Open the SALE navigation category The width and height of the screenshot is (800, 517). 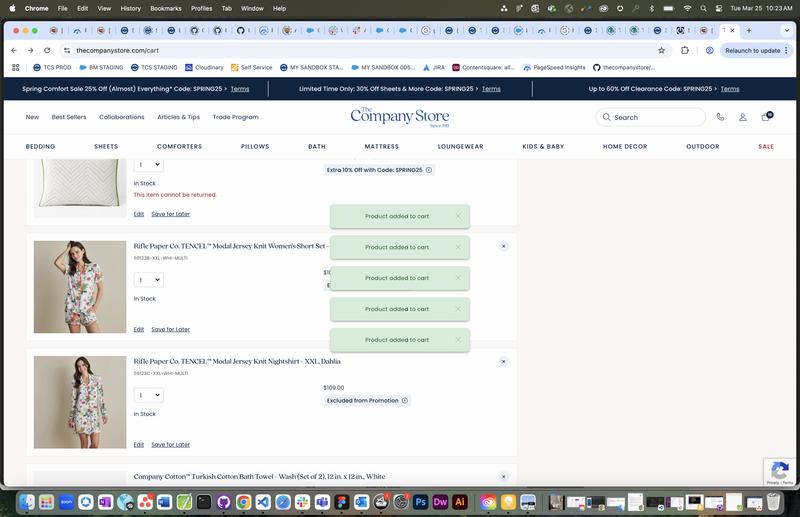[x=766, y=147]
